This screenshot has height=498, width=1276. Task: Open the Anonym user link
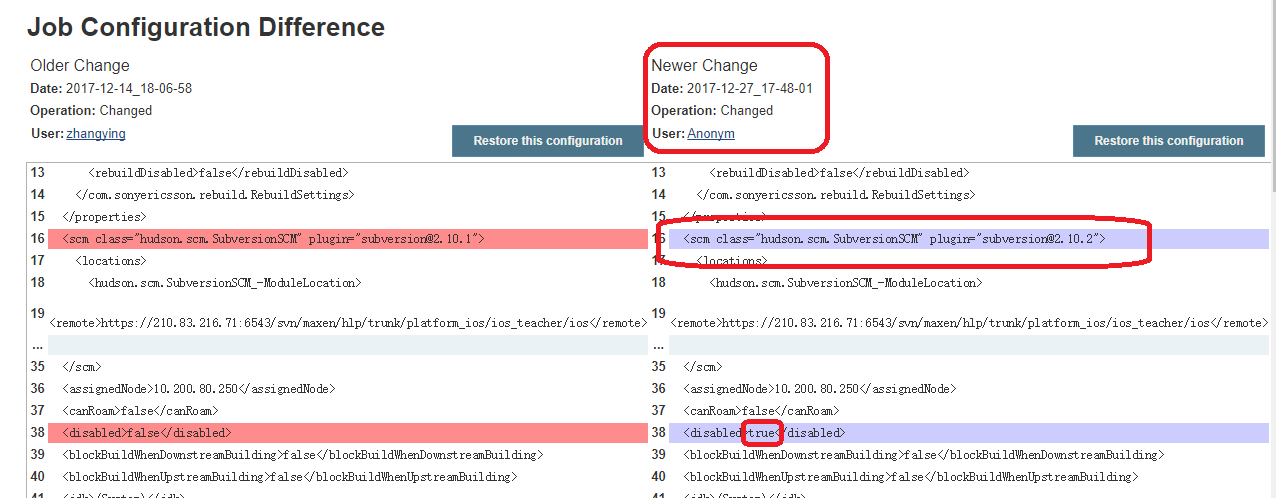[710, 133]
